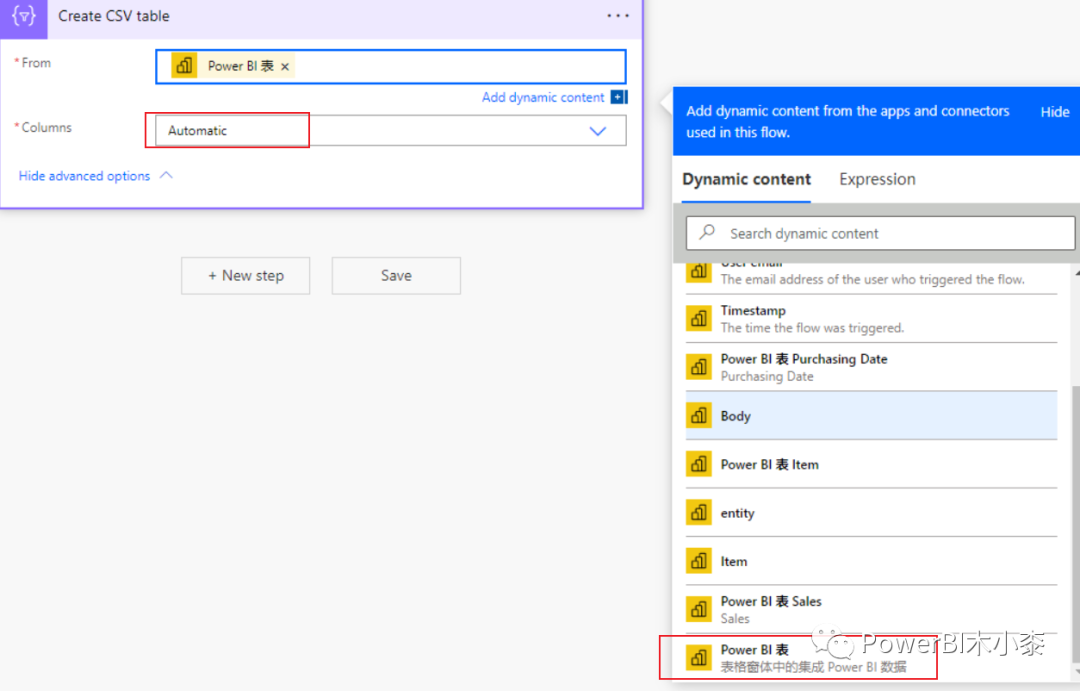This screenshot has height=691, width=1080.
Task: Switch to the Dynamic content tab
Action: (x=746, y=179)
